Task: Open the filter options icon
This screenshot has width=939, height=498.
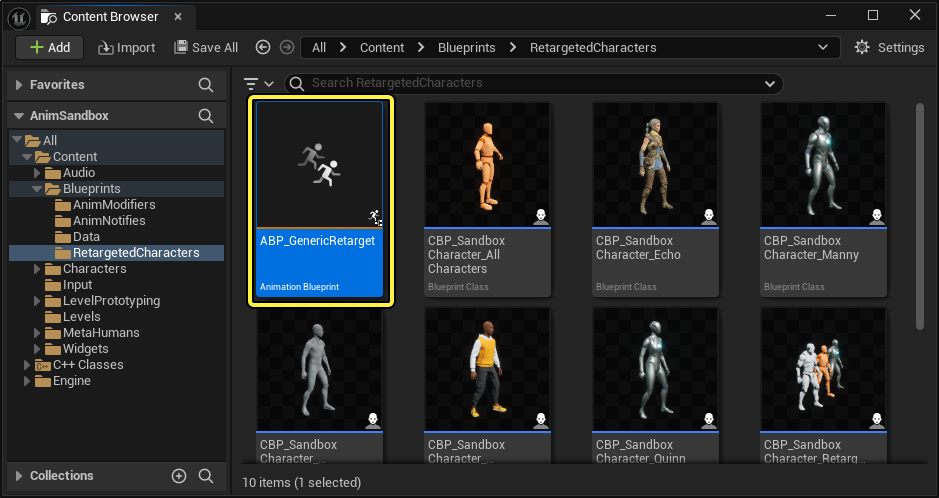Action: tap(258, 84)
